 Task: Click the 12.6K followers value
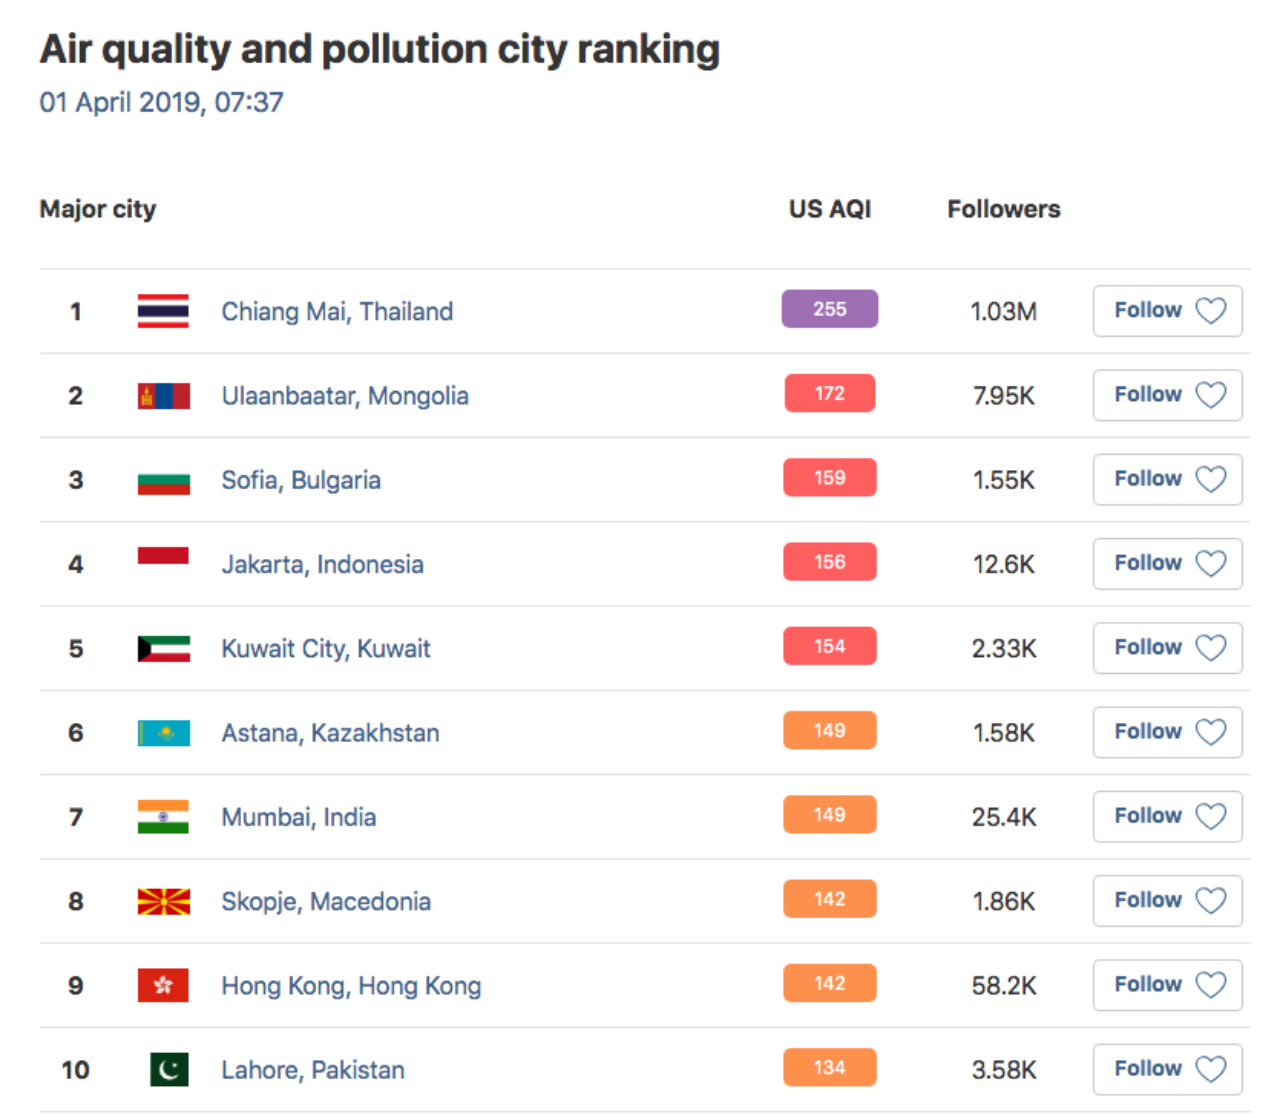tap(1004, 565)
